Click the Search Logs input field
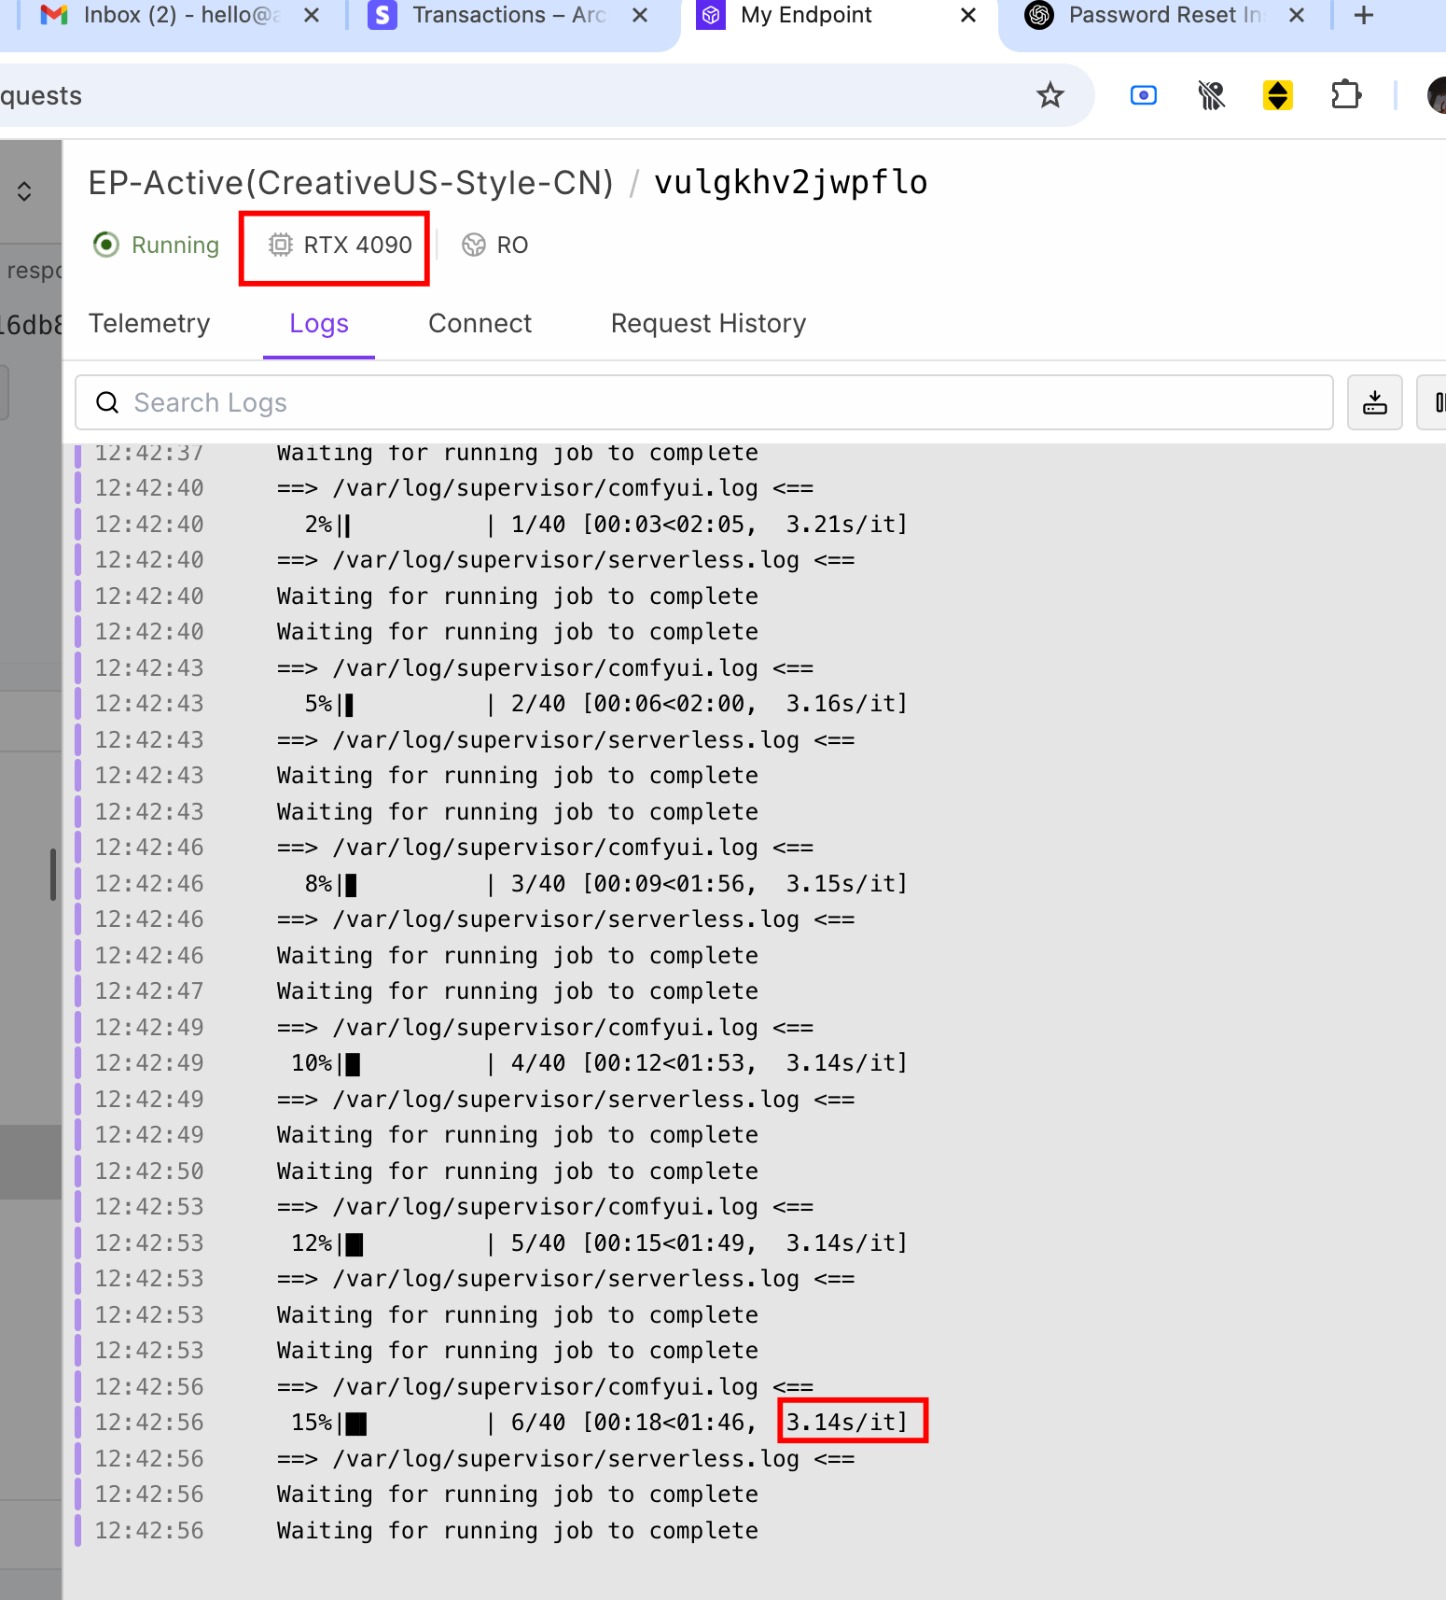The height and width of the screenshot is (1600, 1446). coord(704,403)
